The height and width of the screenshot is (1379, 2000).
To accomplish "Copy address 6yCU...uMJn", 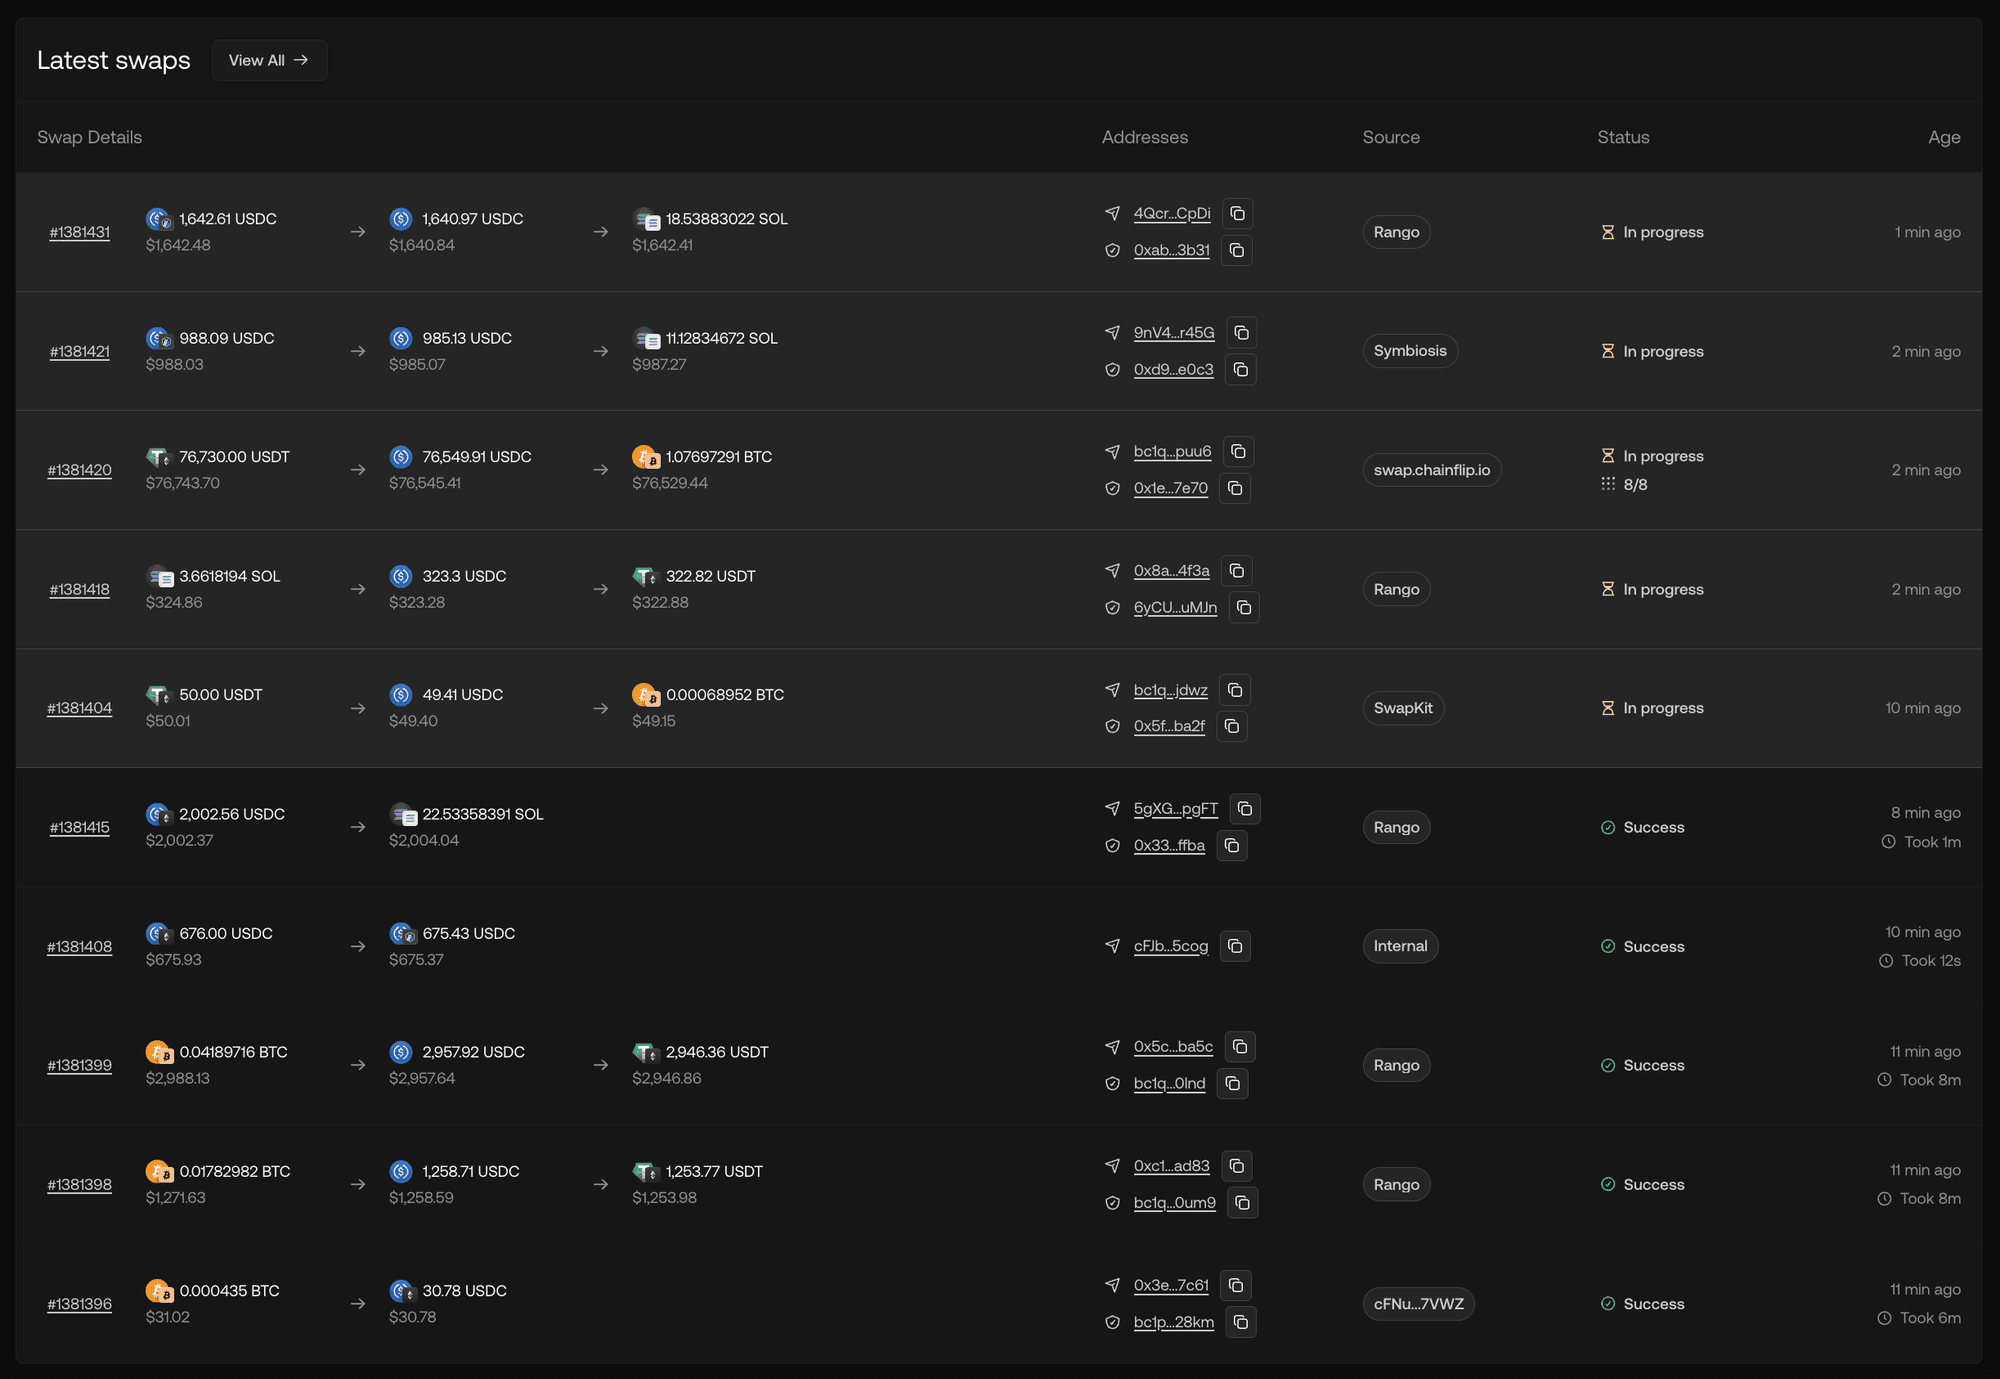I will click(x=1244, y=607).
